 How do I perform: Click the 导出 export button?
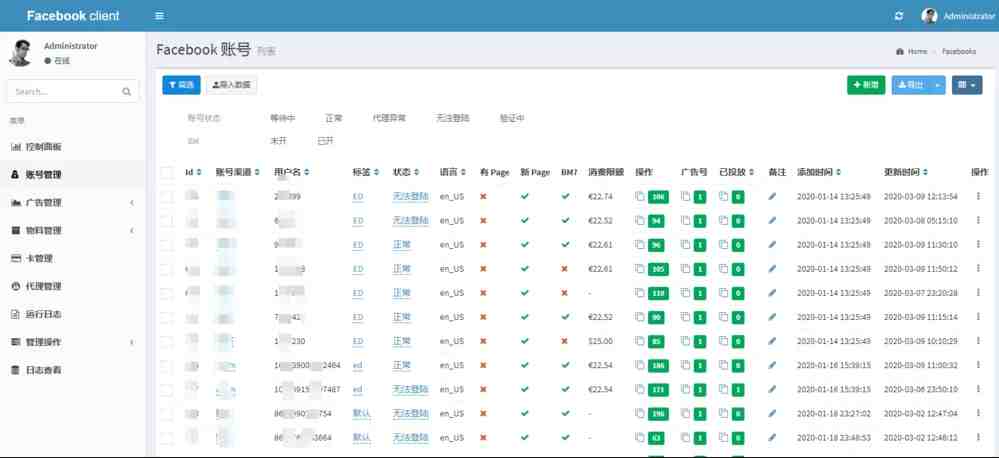pyautogui.click(x=910, y=85)
